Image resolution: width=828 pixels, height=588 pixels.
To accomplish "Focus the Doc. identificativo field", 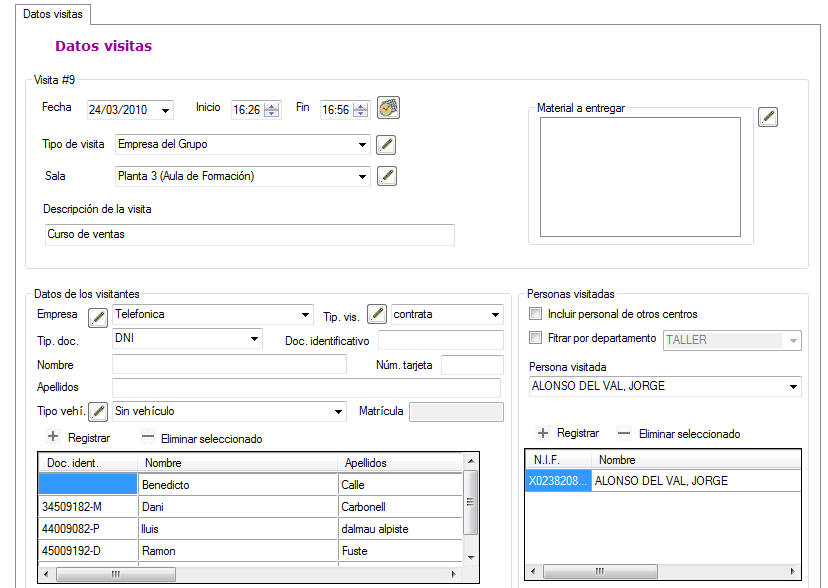I will pos(440,340).
